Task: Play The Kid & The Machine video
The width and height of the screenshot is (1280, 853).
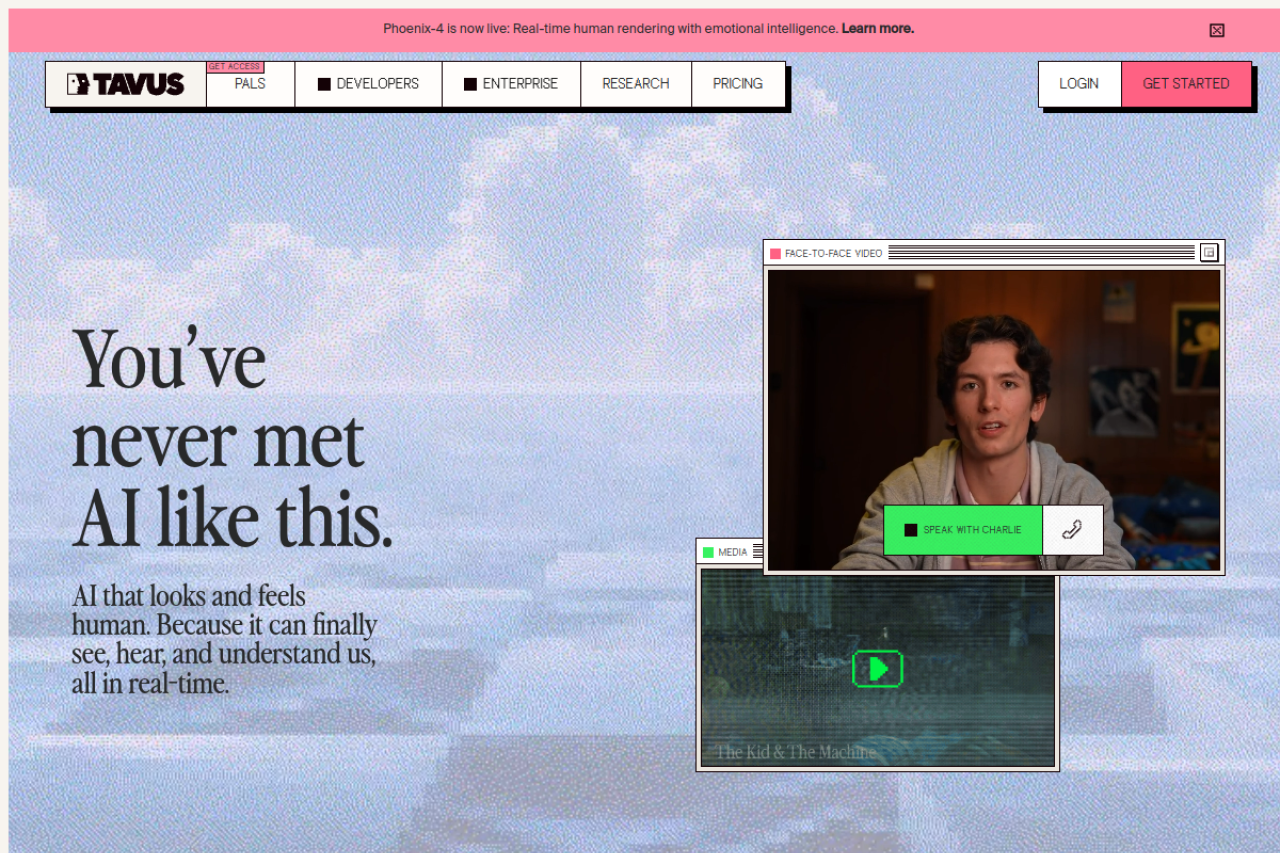Action: click(877, 669)
